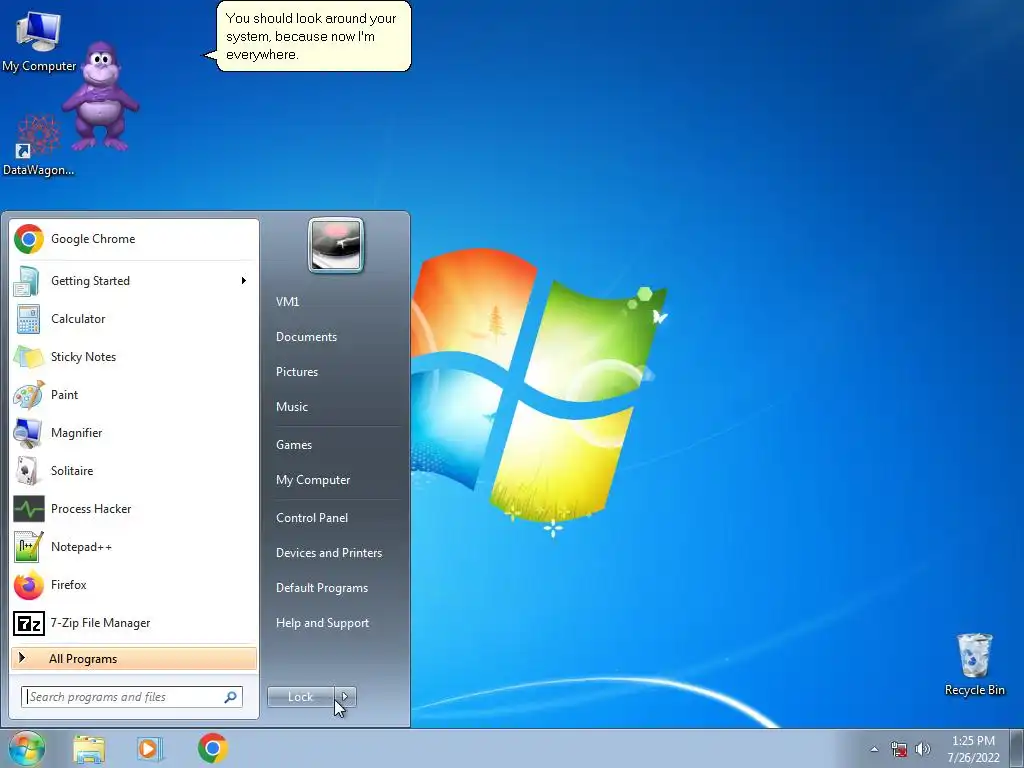Select the My Computer desktop icon

tap(38, 41)
